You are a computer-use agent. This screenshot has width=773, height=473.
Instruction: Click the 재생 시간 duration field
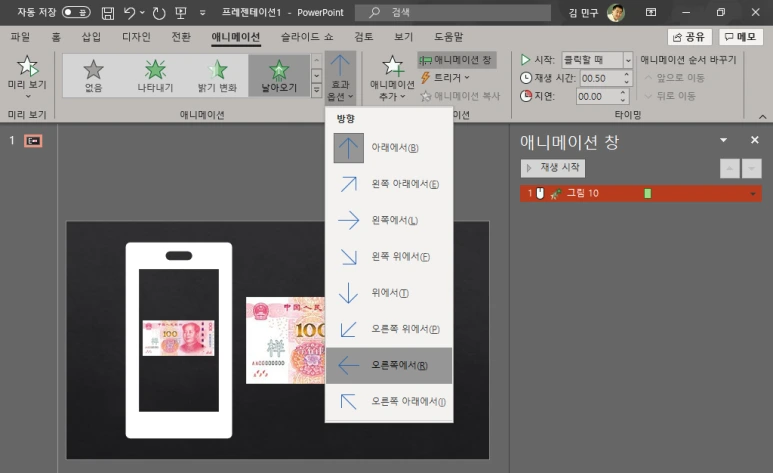(x=601, y=78)
